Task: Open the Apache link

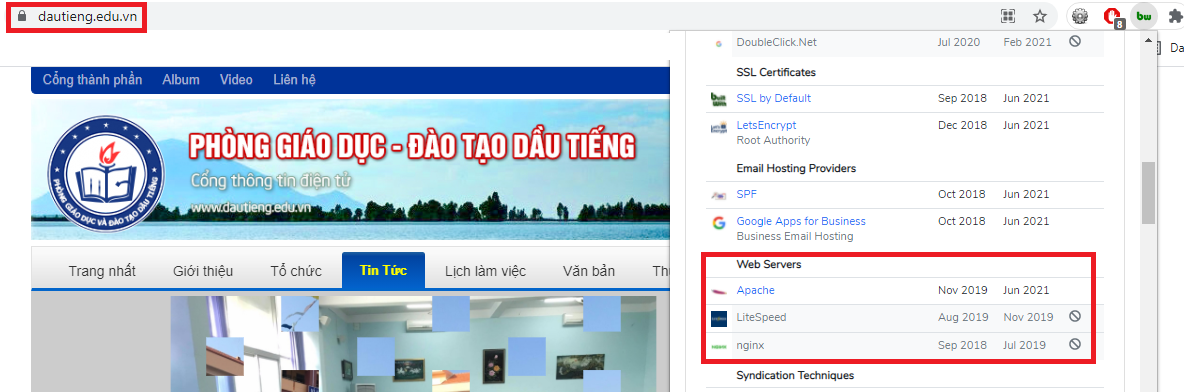Action: tap(755, 290)
